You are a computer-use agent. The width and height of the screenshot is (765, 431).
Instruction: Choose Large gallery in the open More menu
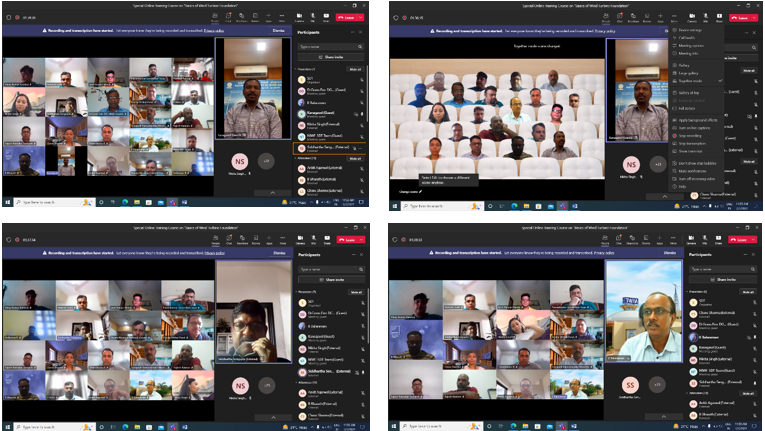[690, 72]
